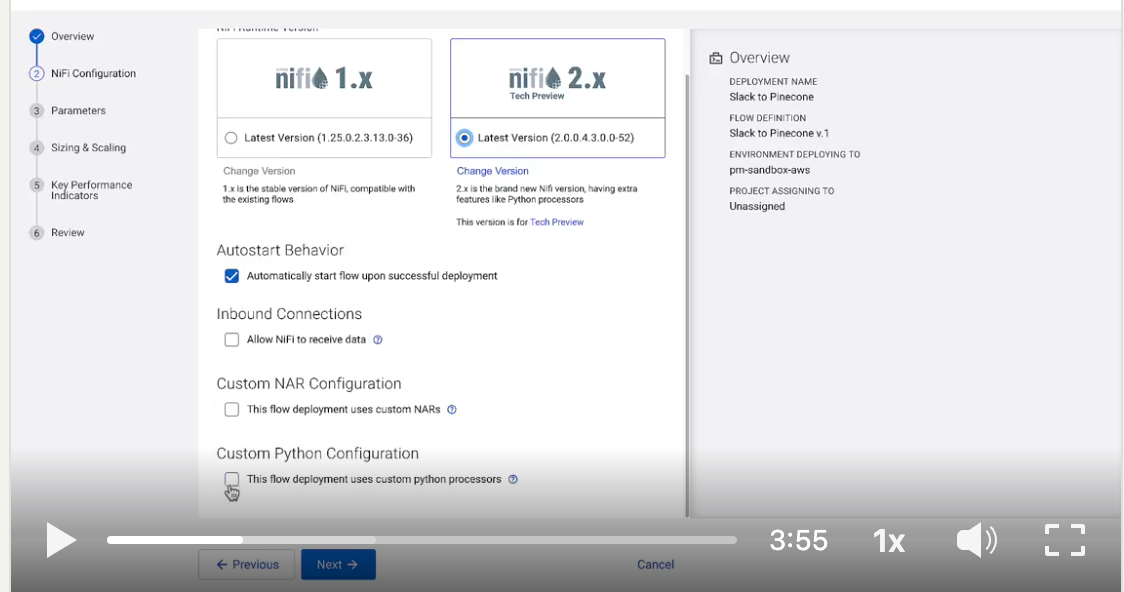Select the NiFi 1.x runtime card

pos(323,80)
